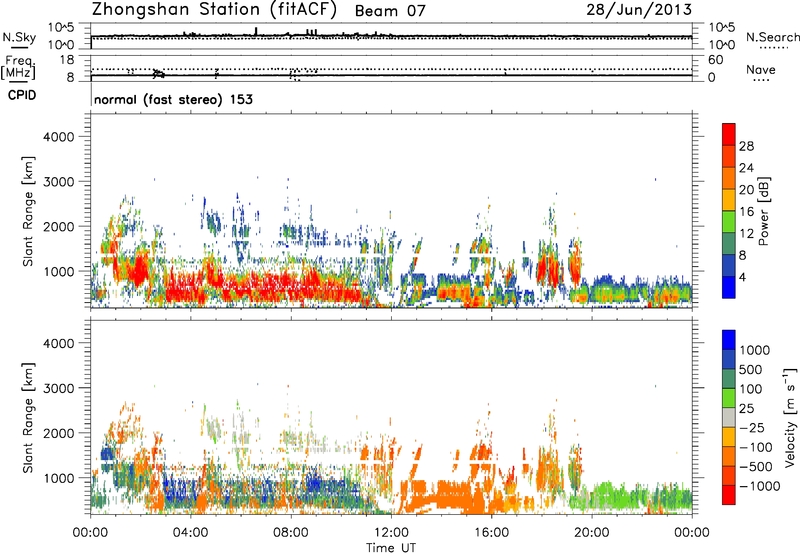Click the 'Freq. [MHz]' axis label
This screenshot has width=800, height=554.
click(x=19, y=68)
